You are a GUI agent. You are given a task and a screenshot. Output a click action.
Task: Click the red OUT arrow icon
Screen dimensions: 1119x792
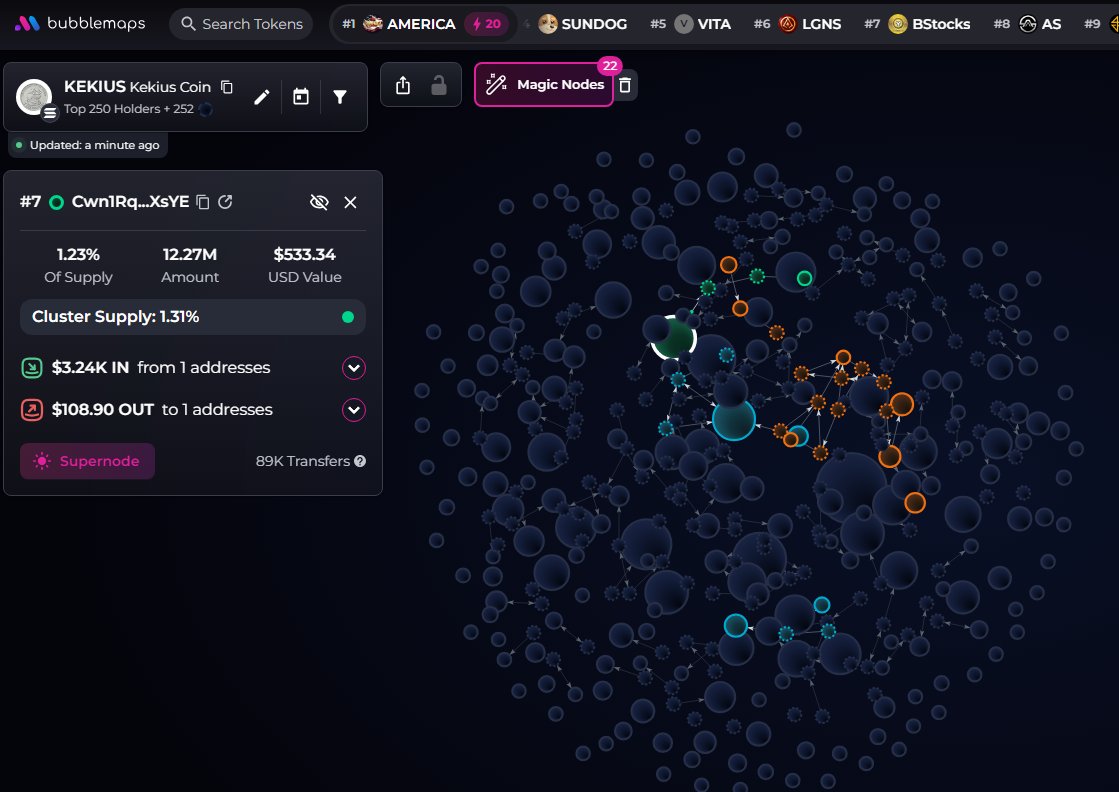[32, 410]
